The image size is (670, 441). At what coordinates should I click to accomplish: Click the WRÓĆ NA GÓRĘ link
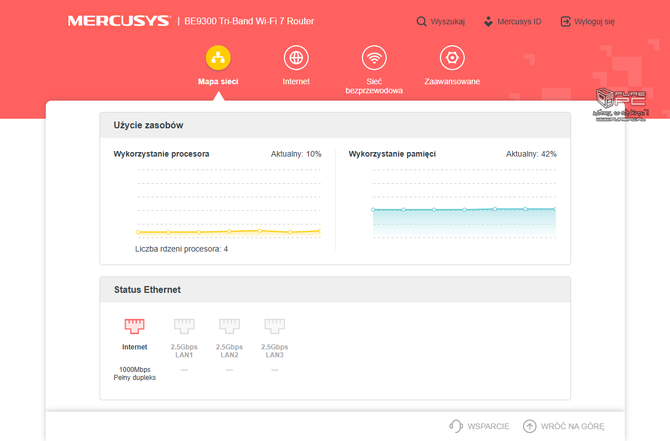[x=573, y=426]
